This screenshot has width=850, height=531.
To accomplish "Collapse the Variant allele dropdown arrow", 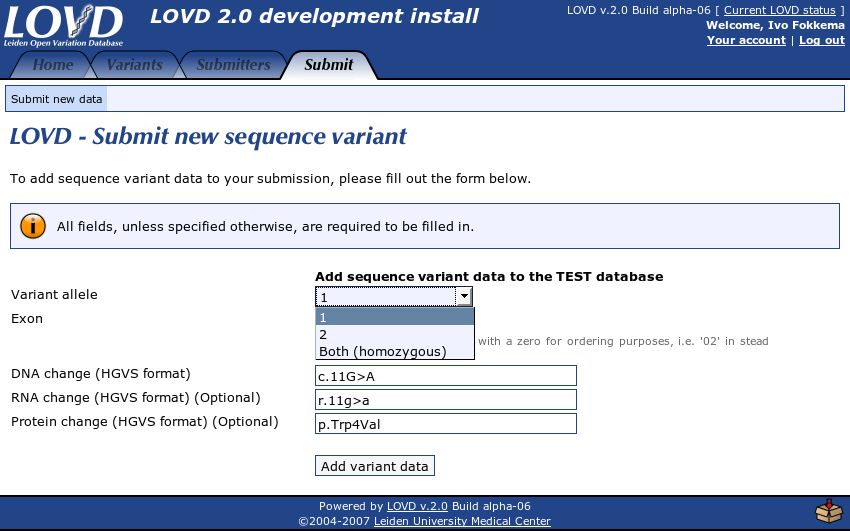I will click(x=464, y=296).
